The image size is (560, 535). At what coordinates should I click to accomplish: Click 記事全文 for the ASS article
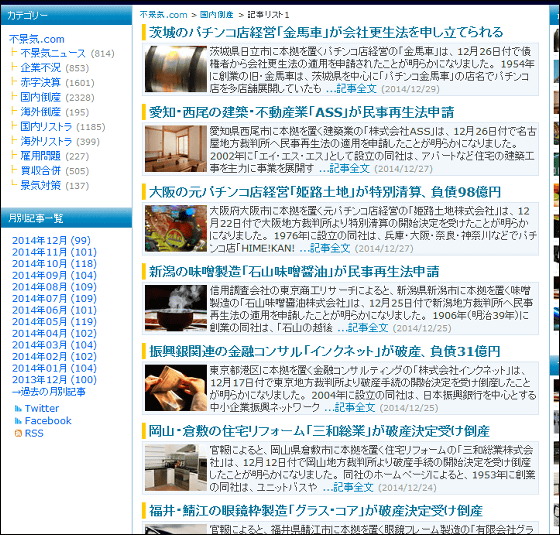click(345, 169)
